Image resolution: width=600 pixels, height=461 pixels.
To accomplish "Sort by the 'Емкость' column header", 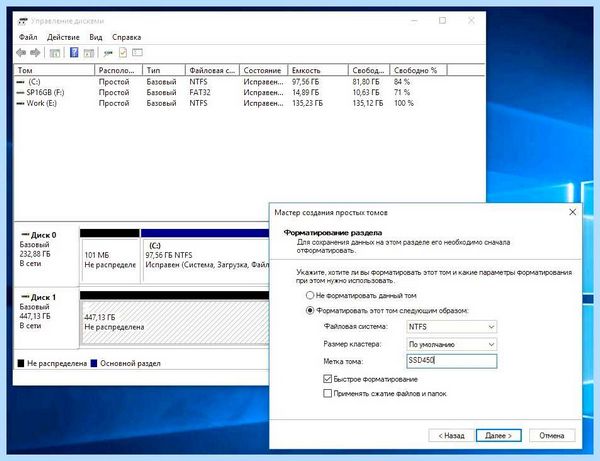I will 318,70.
